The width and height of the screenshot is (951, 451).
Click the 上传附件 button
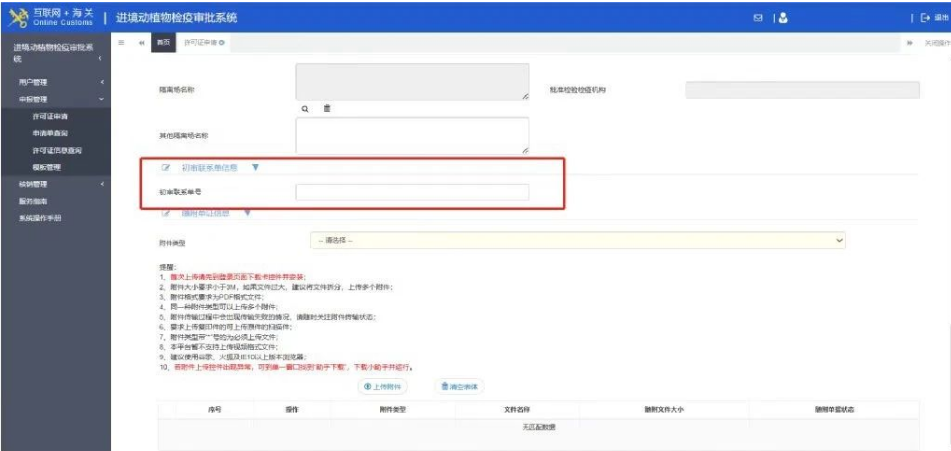pos(382,386)
